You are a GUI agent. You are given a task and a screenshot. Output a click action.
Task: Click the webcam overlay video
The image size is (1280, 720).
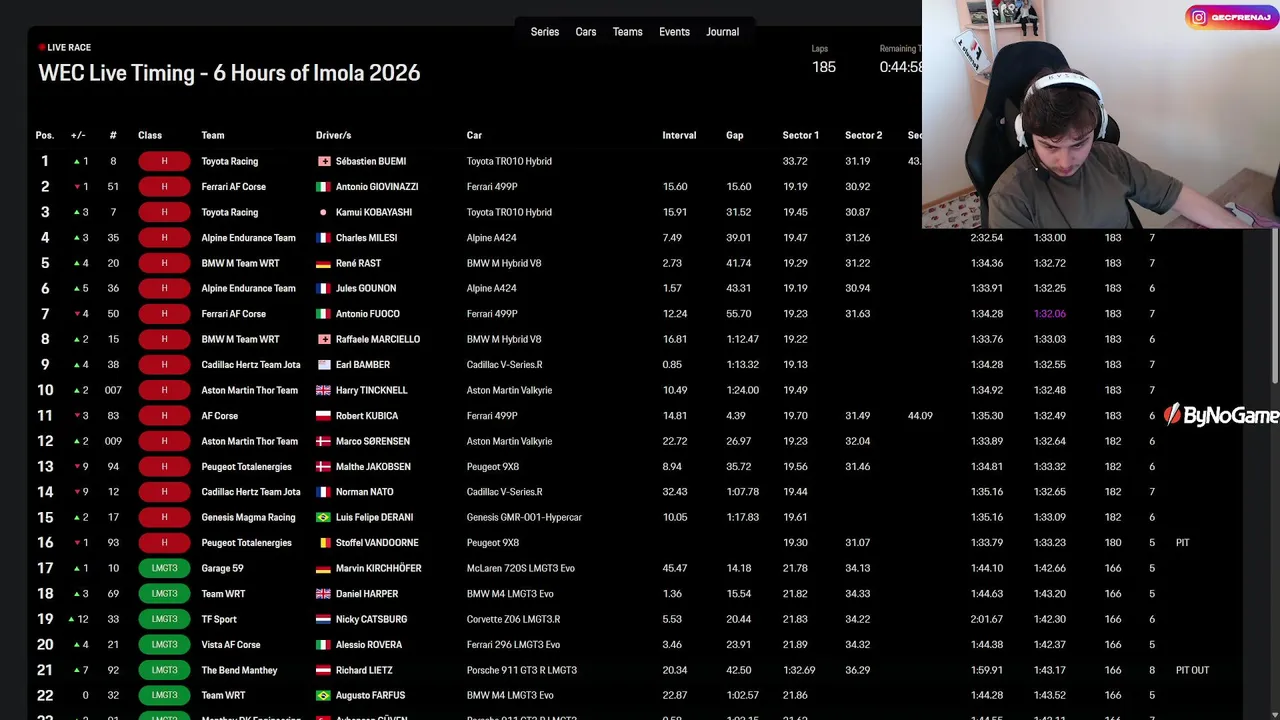[1101, 114]
